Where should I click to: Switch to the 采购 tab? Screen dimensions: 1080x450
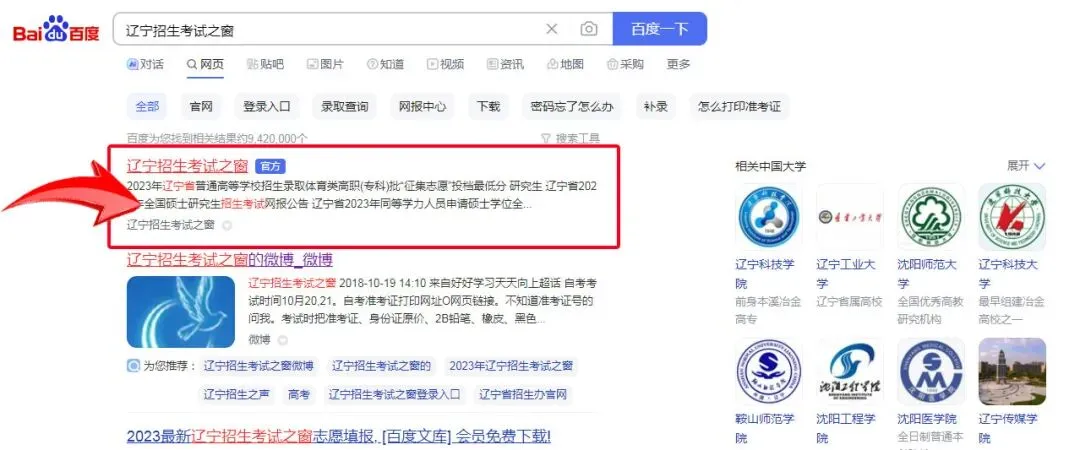(x=625, y=64)
